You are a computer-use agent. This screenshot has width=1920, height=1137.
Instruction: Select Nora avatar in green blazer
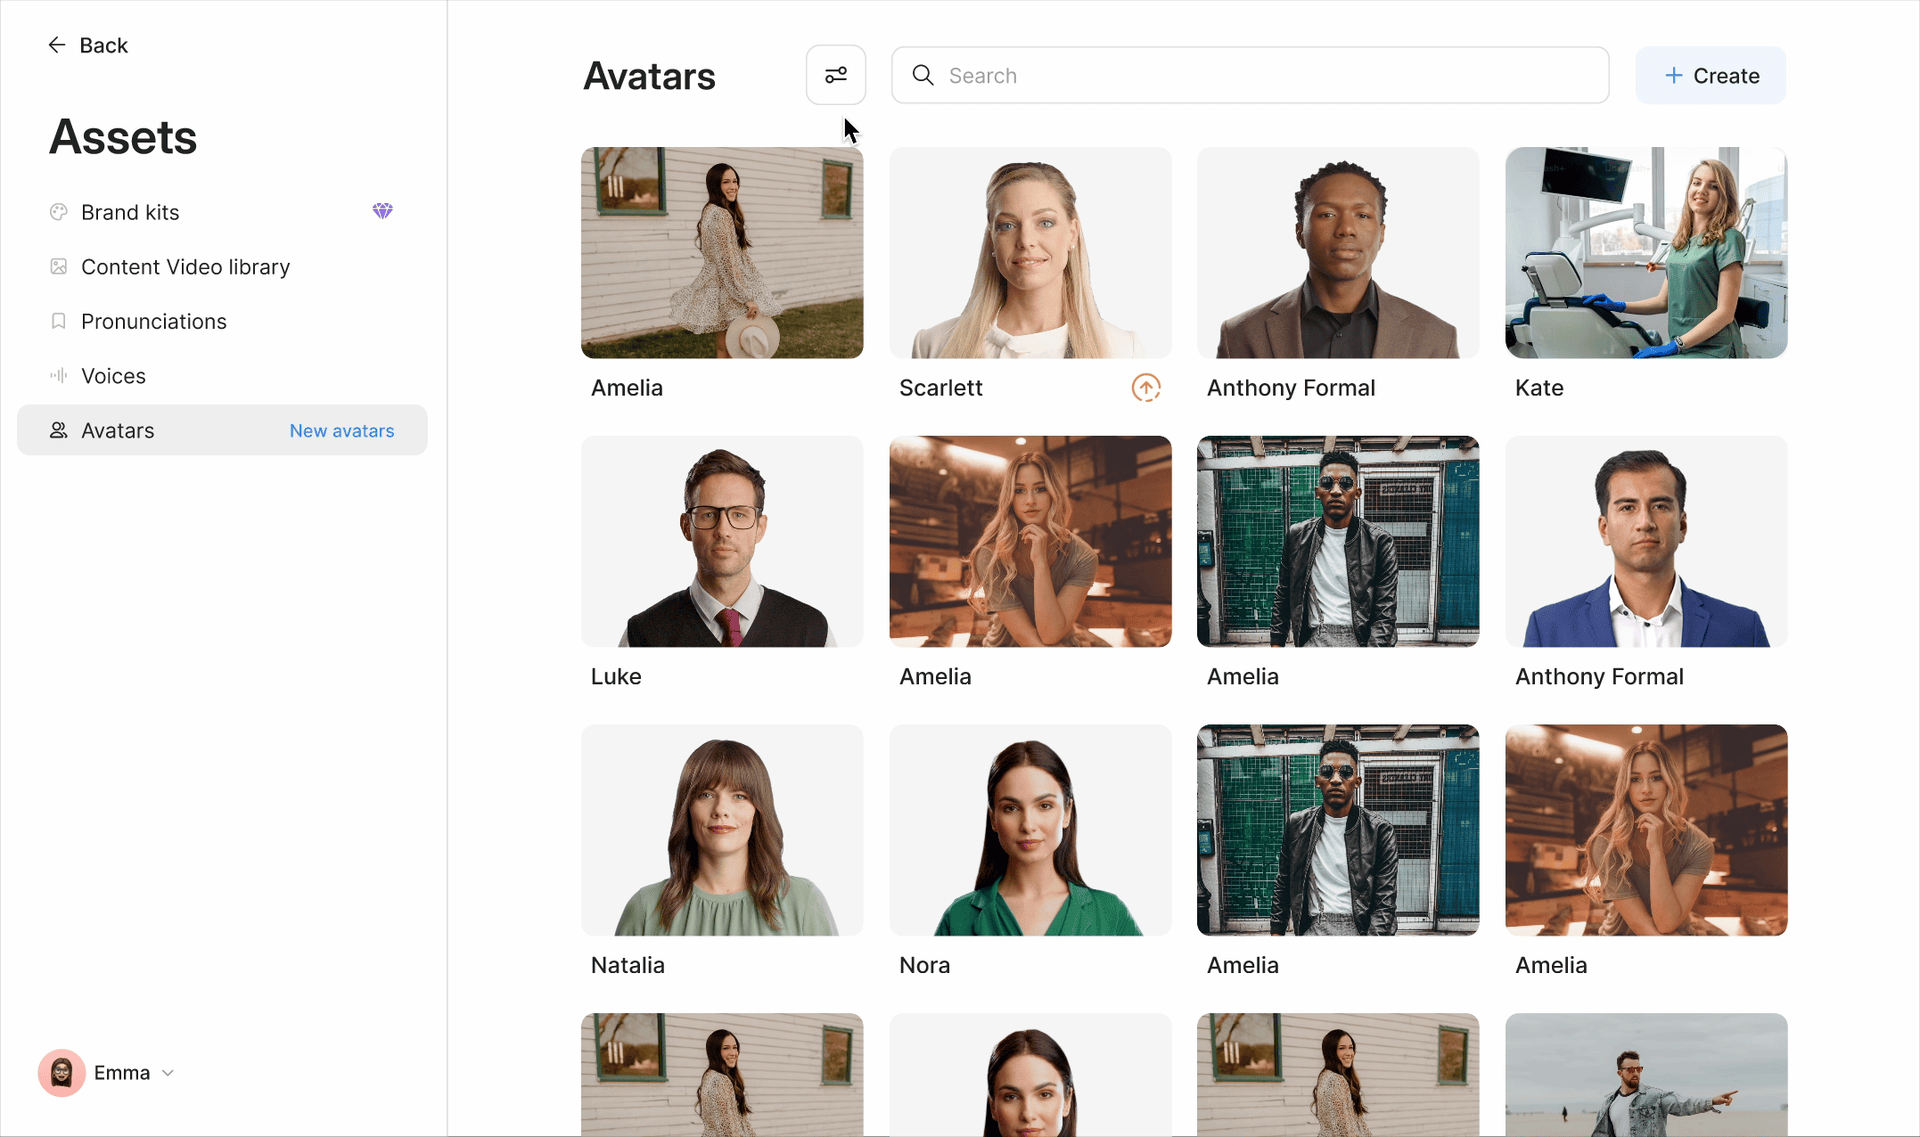coord(1029,830)
